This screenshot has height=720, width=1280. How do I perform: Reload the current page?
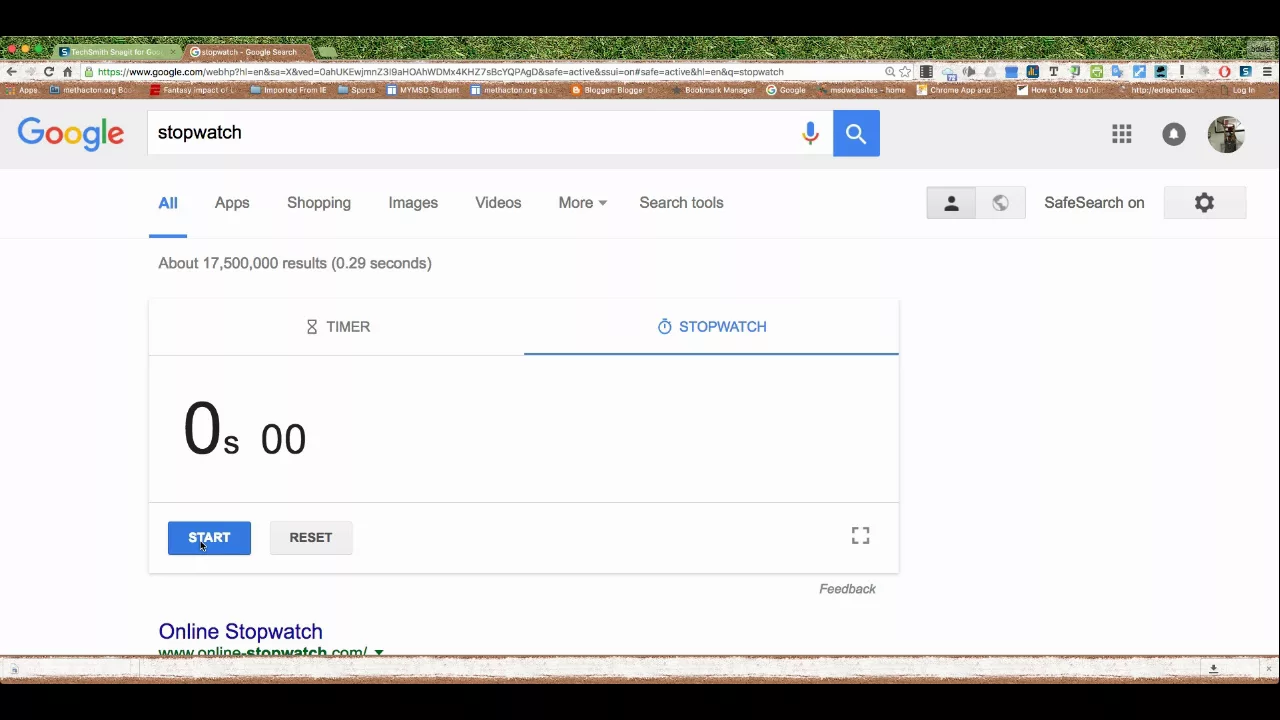[48, 72]
